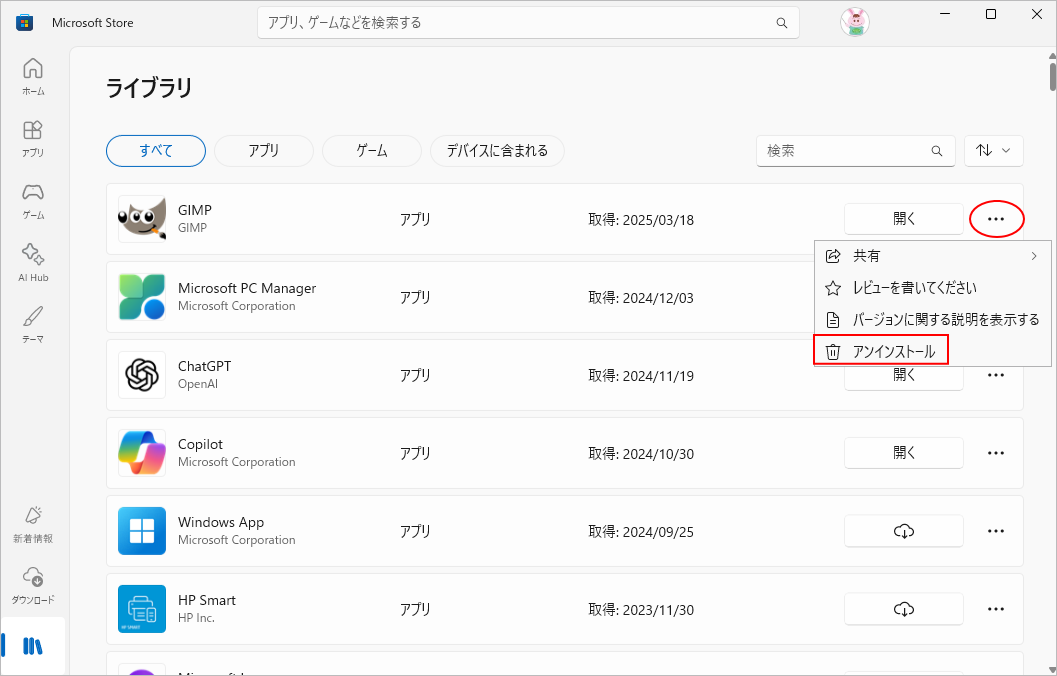The height and width of the screenshot is (676, 1057).
Task: Open the Games section in sidebar
Action: tap(33, 200)
